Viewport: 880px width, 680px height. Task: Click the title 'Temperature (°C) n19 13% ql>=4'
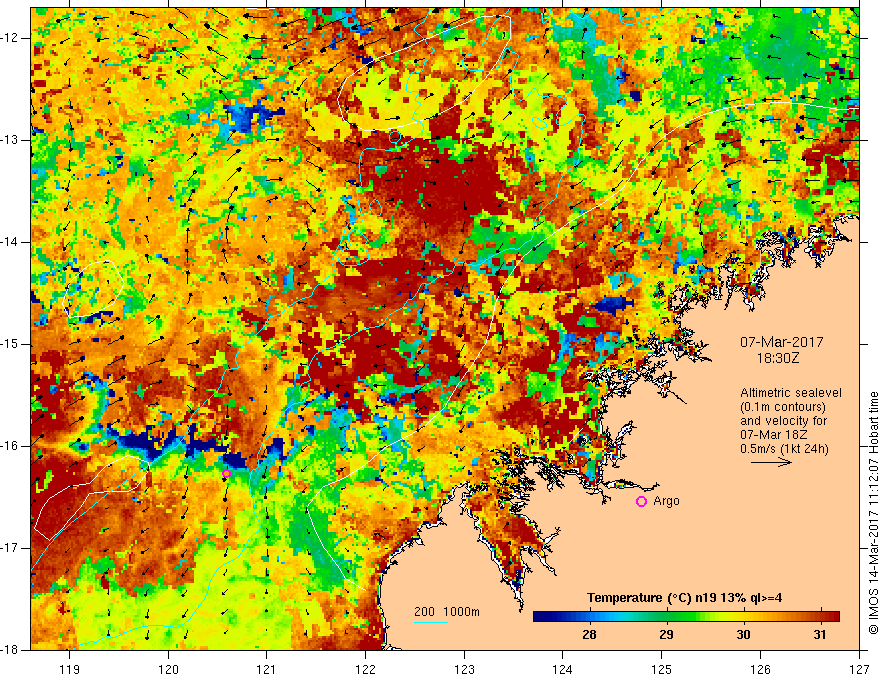click(684, 598)
